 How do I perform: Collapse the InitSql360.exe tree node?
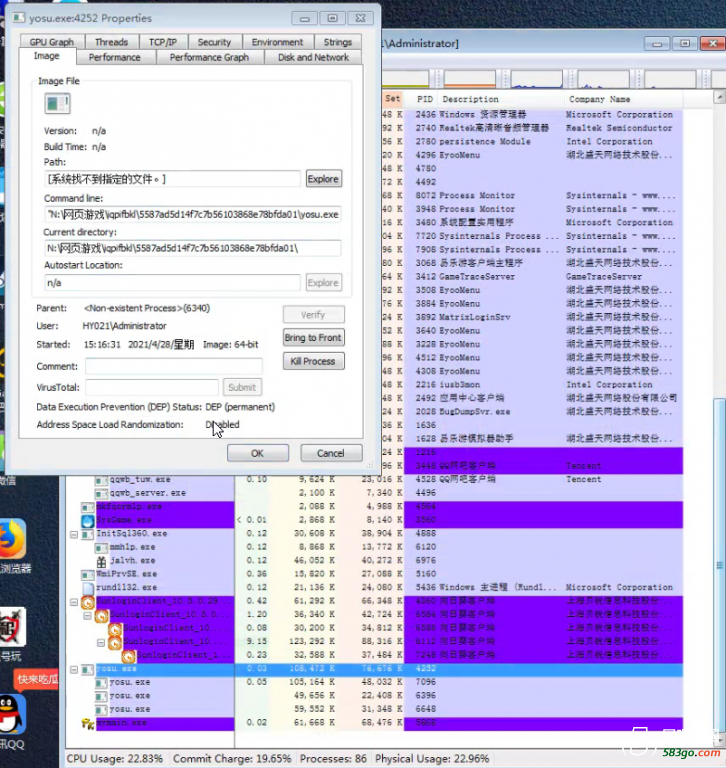(x=74, y=534)
